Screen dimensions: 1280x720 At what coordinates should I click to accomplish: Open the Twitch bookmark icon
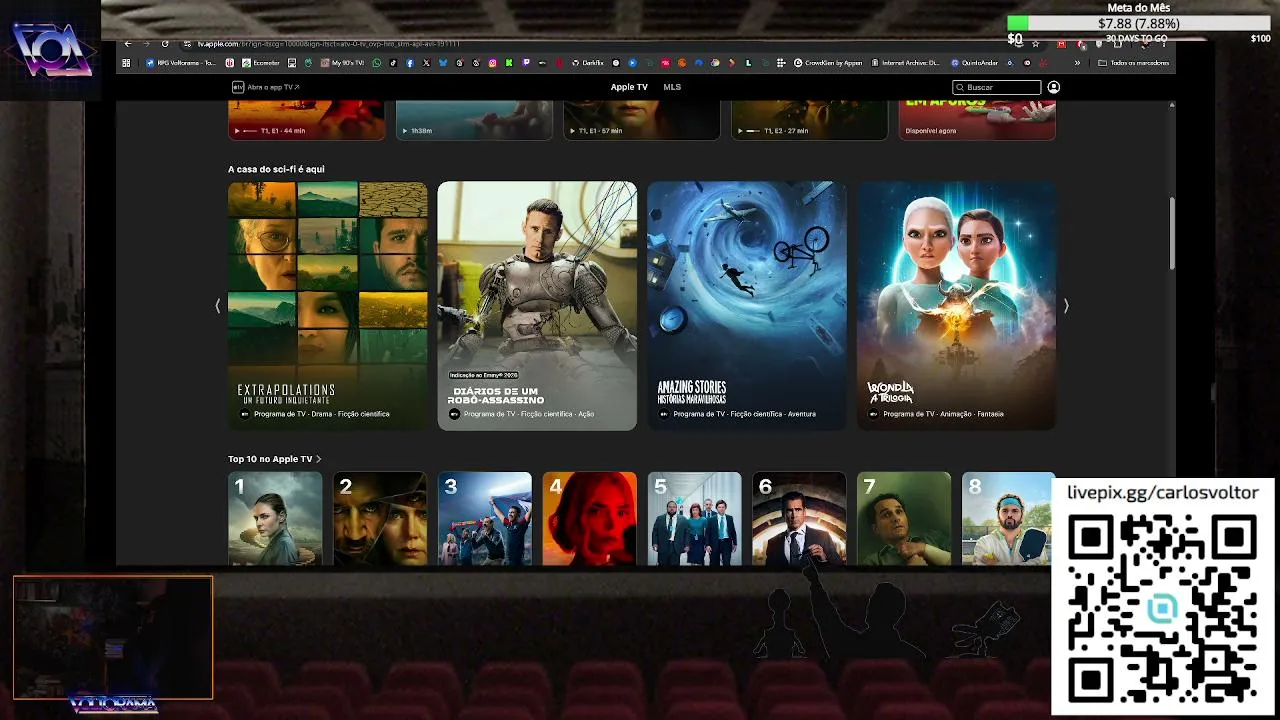pos(526,63)
